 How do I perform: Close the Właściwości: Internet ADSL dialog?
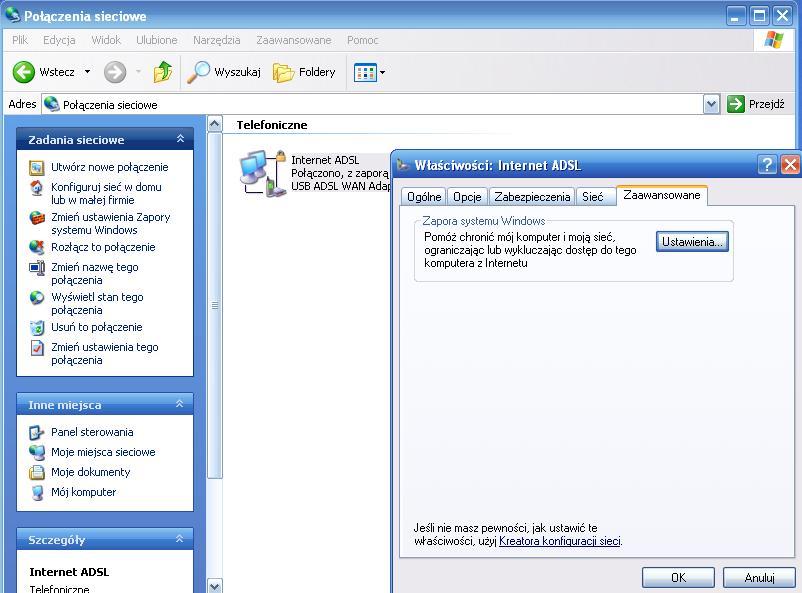[790, 165]
